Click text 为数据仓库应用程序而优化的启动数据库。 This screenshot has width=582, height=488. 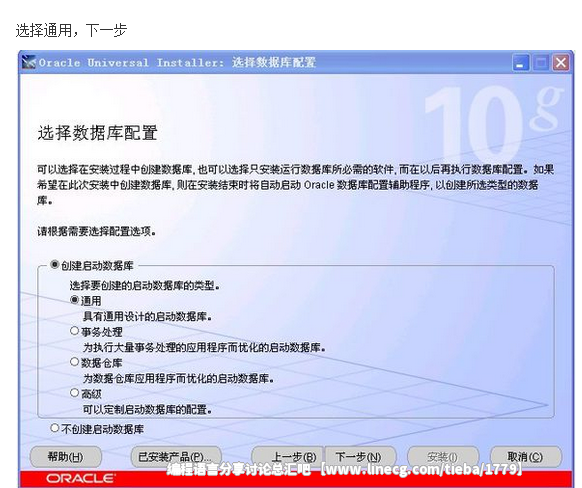tap(179, 379)
